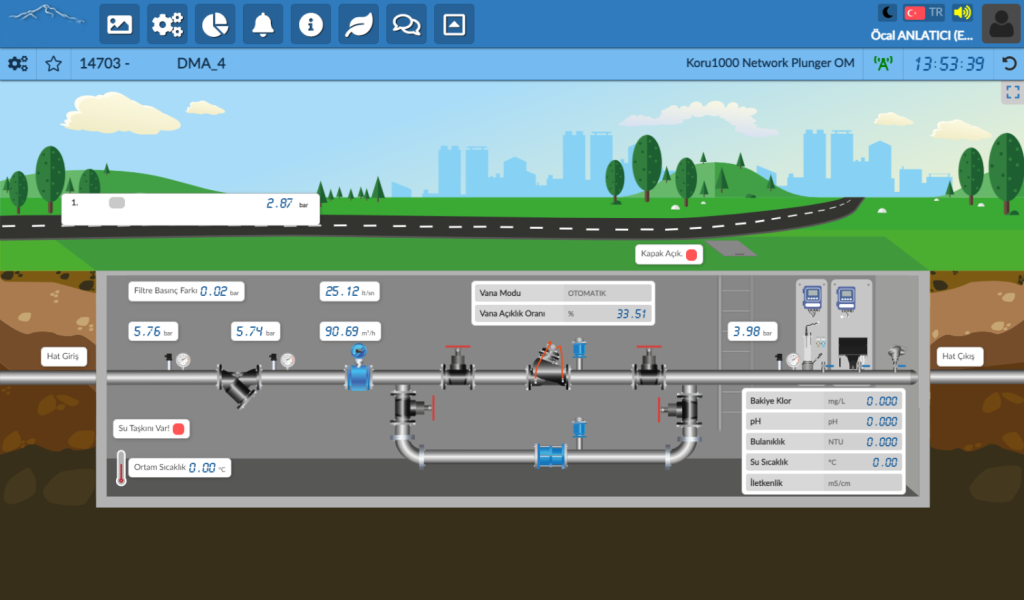Open the user profile avatar menu
Image resolution: width=1024 pixels, height=600 pixels.
click(x=1001, y=24)
